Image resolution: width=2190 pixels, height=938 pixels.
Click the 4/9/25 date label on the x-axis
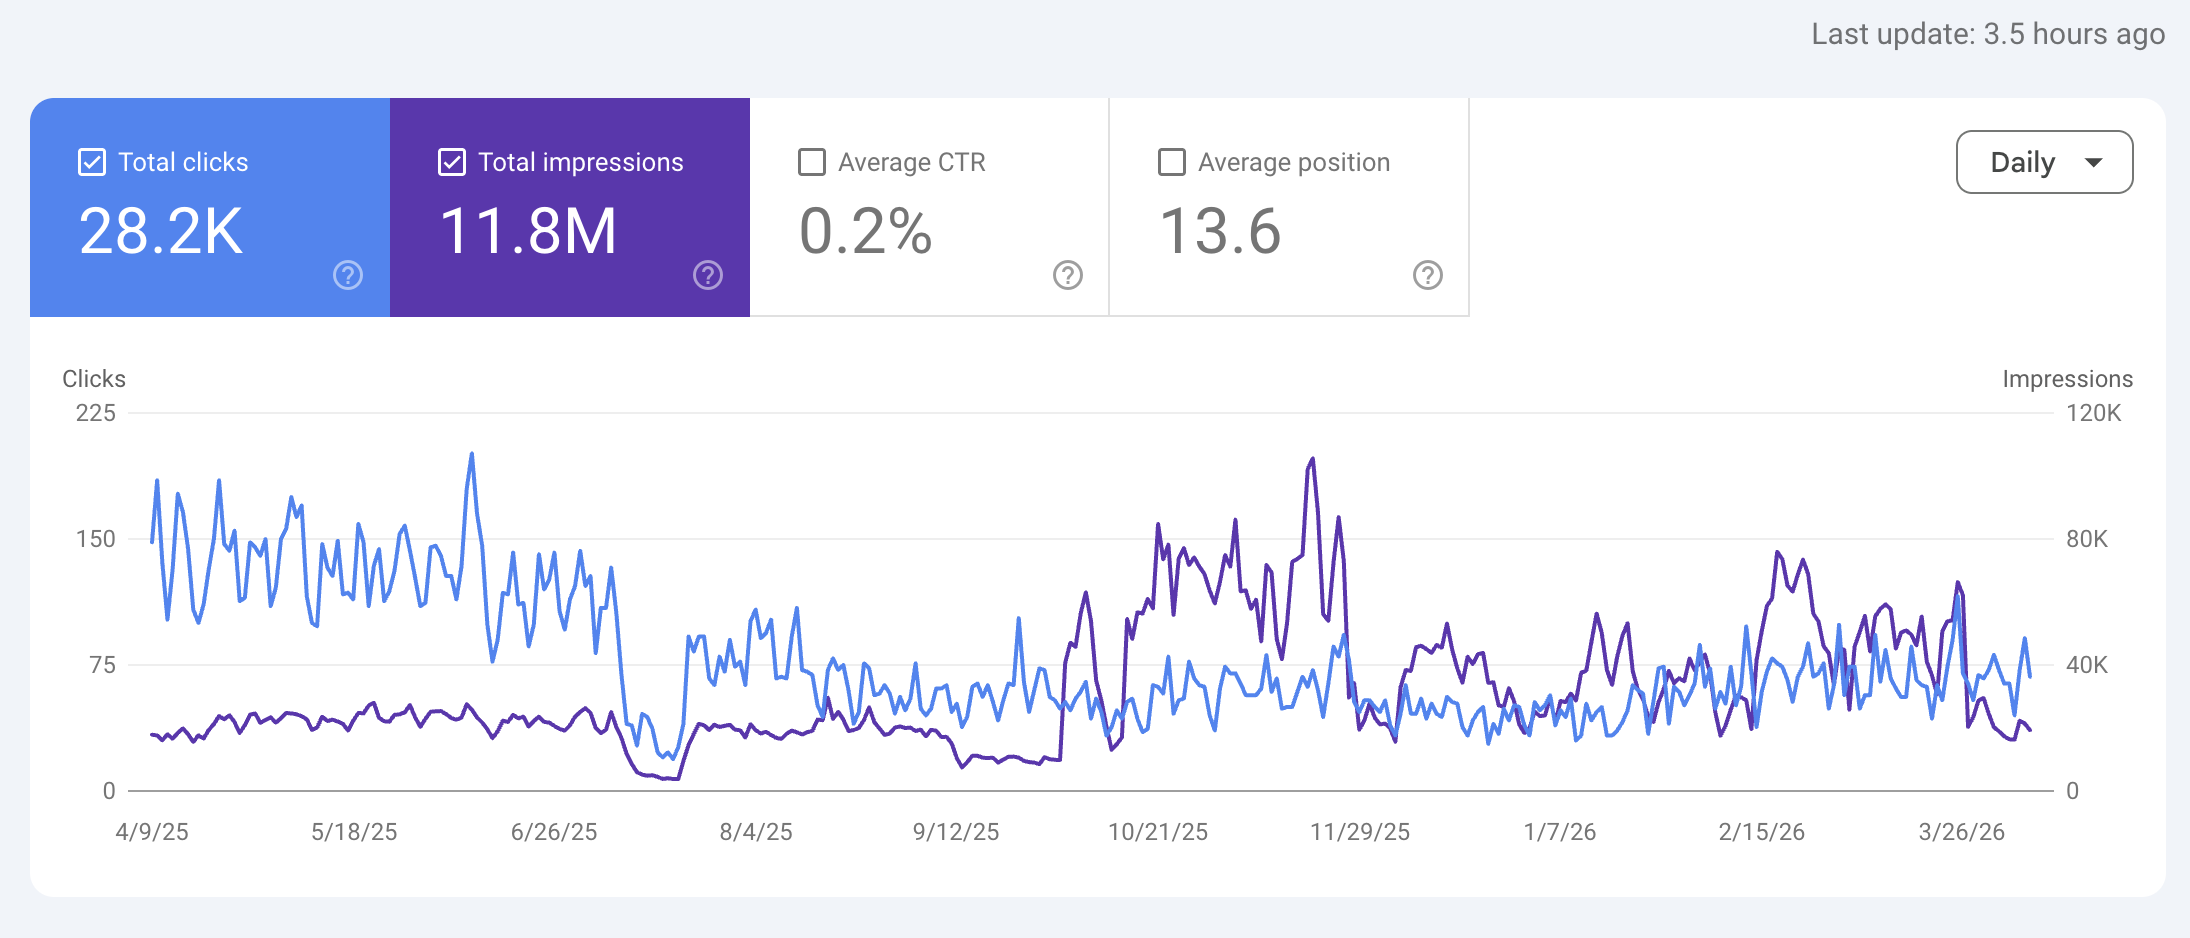point(150,830)
